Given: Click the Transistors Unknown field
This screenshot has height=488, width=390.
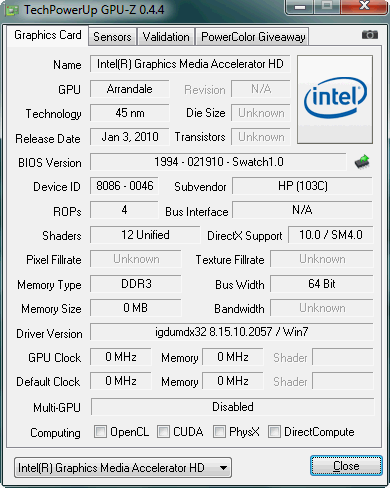Looking at the screenshot, I should click(x=261, y=137).
